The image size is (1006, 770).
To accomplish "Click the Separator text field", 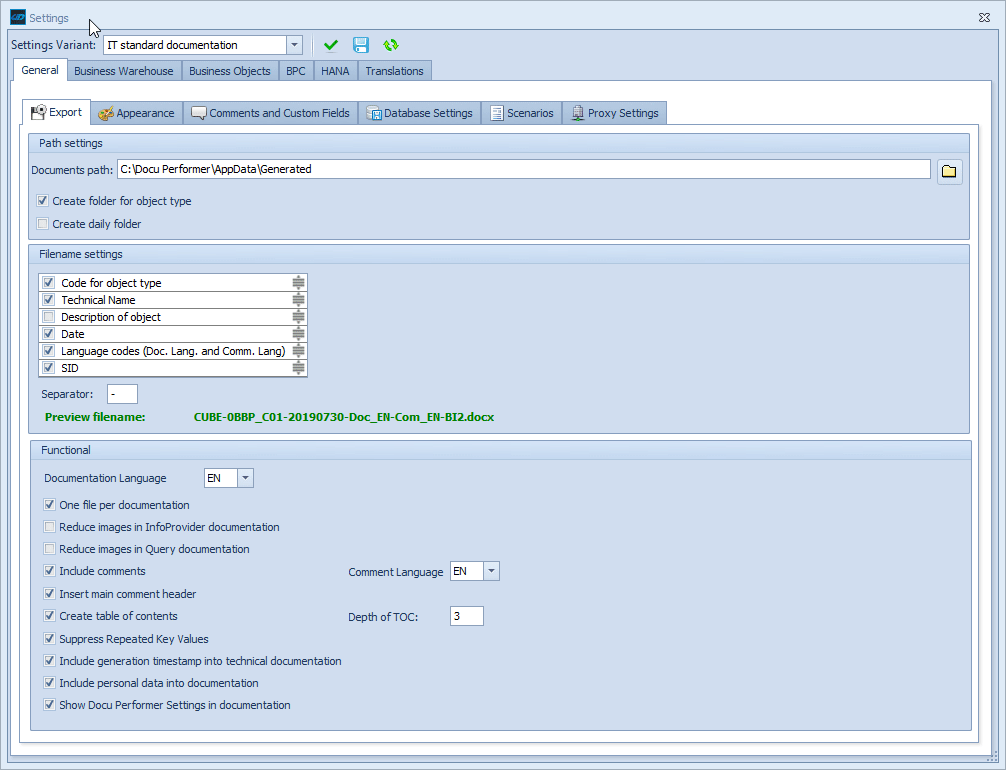I will pos(122,394).
